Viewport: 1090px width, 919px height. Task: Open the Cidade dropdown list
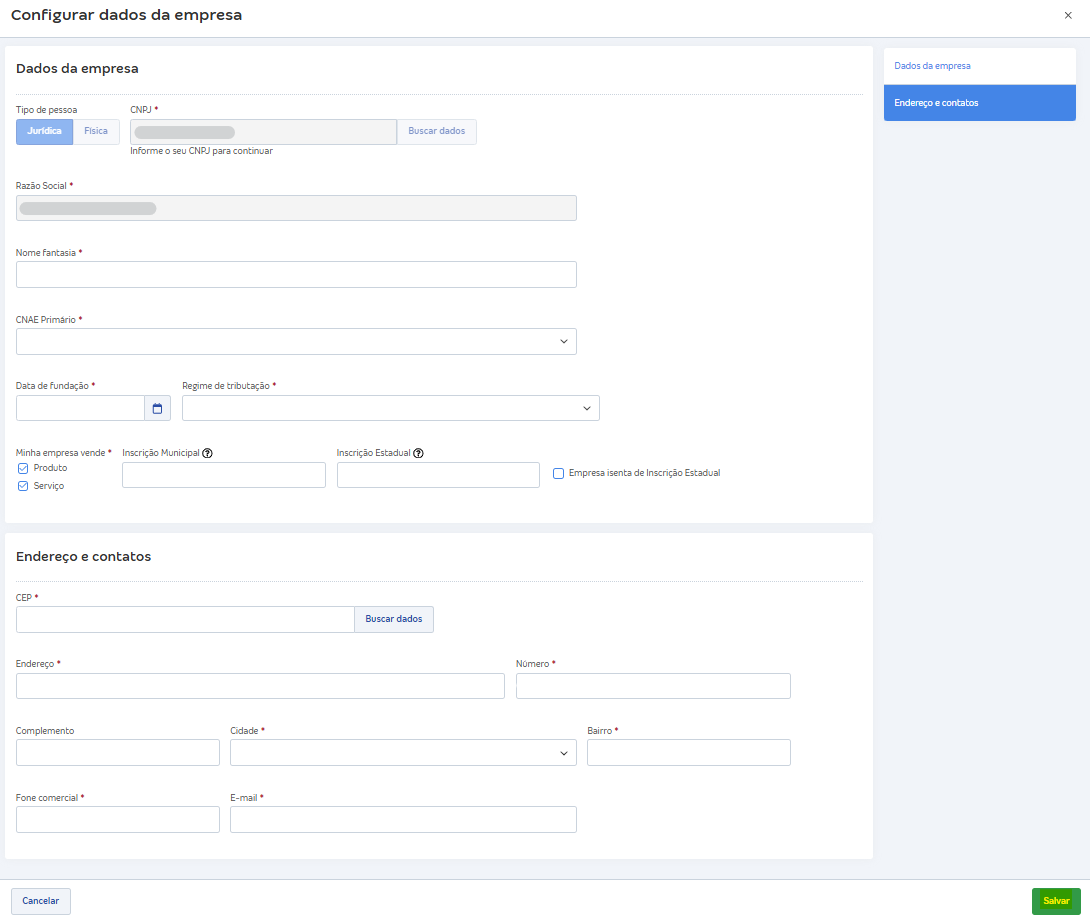point(403,753)
